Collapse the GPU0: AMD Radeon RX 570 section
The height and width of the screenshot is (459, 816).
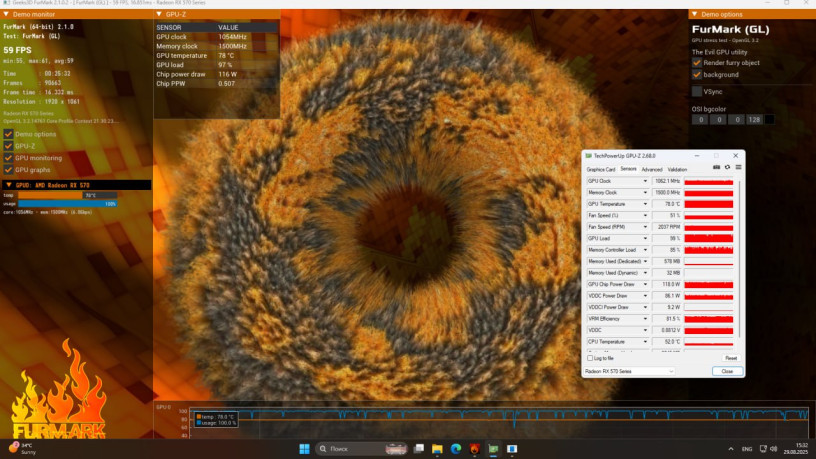click(9, 185)
